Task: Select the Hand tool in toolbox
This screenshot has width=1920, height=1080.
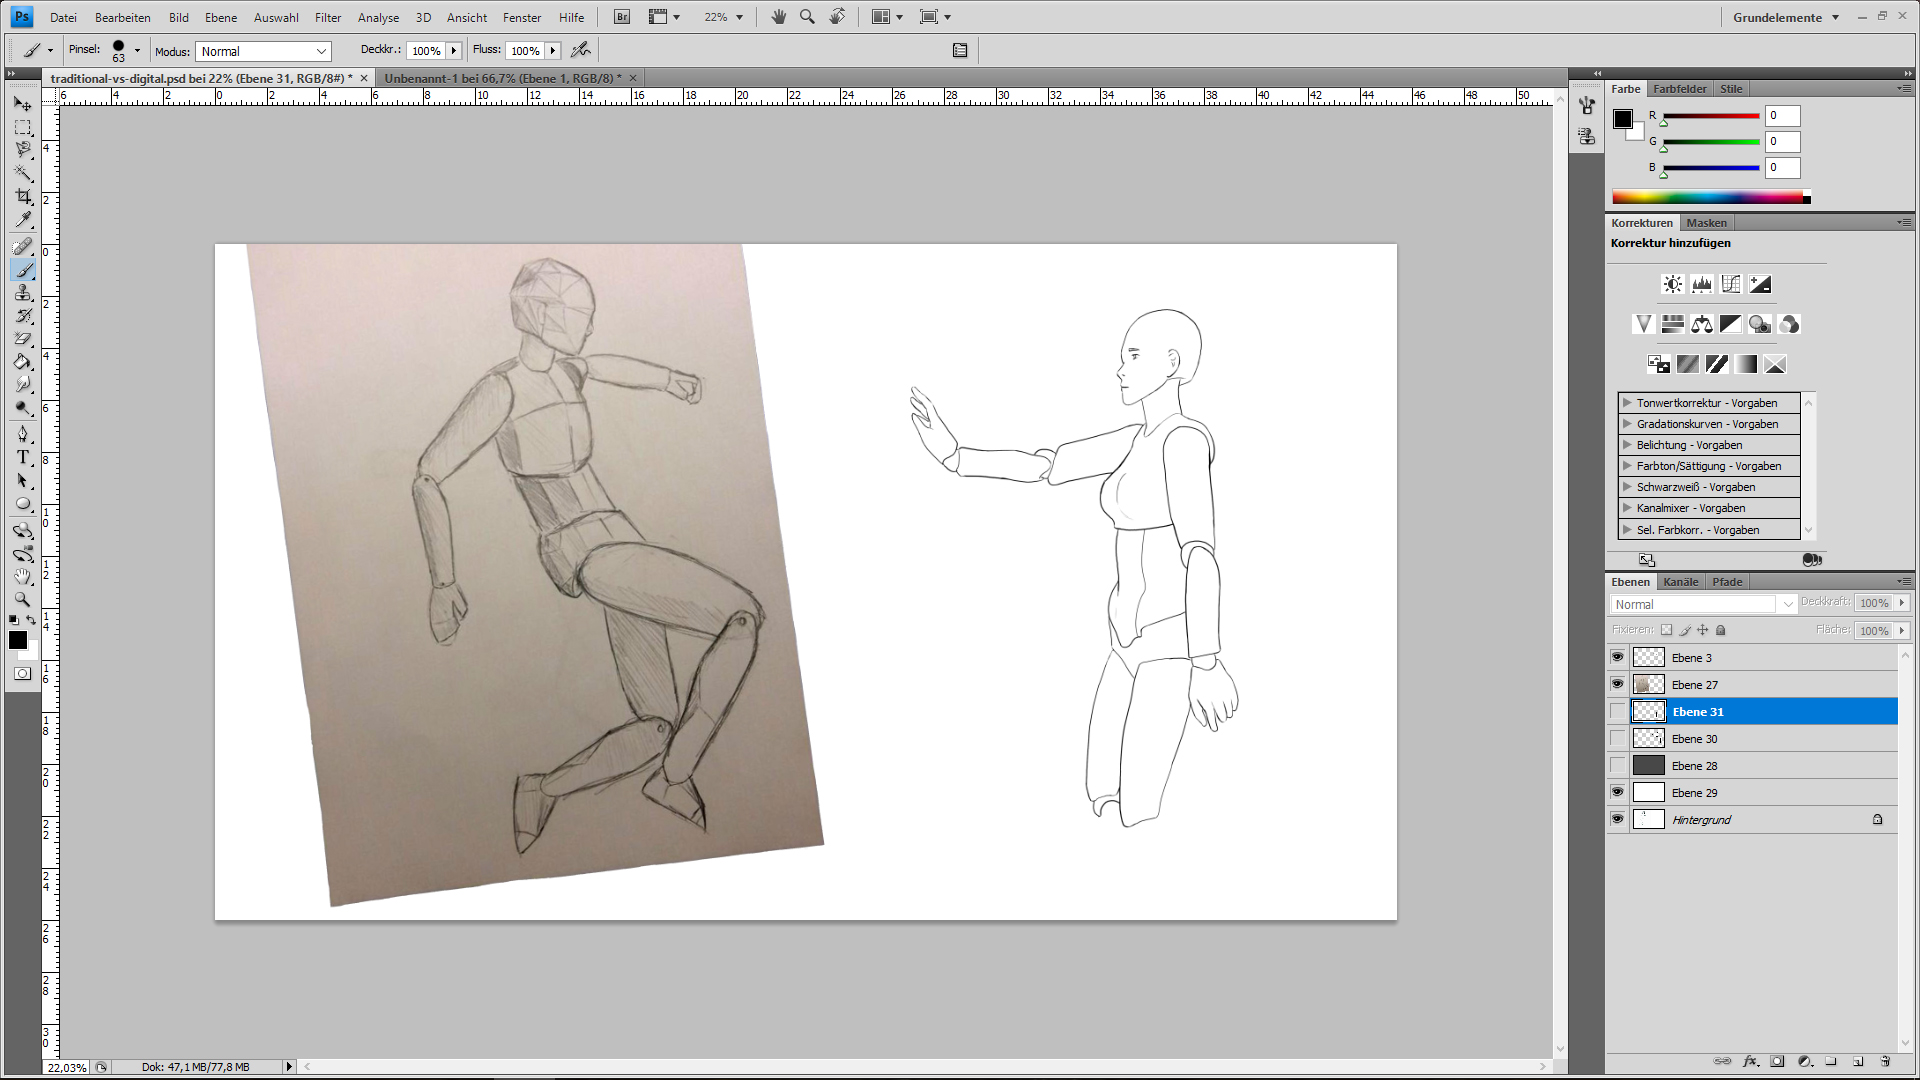Action: tap(22, 576)
